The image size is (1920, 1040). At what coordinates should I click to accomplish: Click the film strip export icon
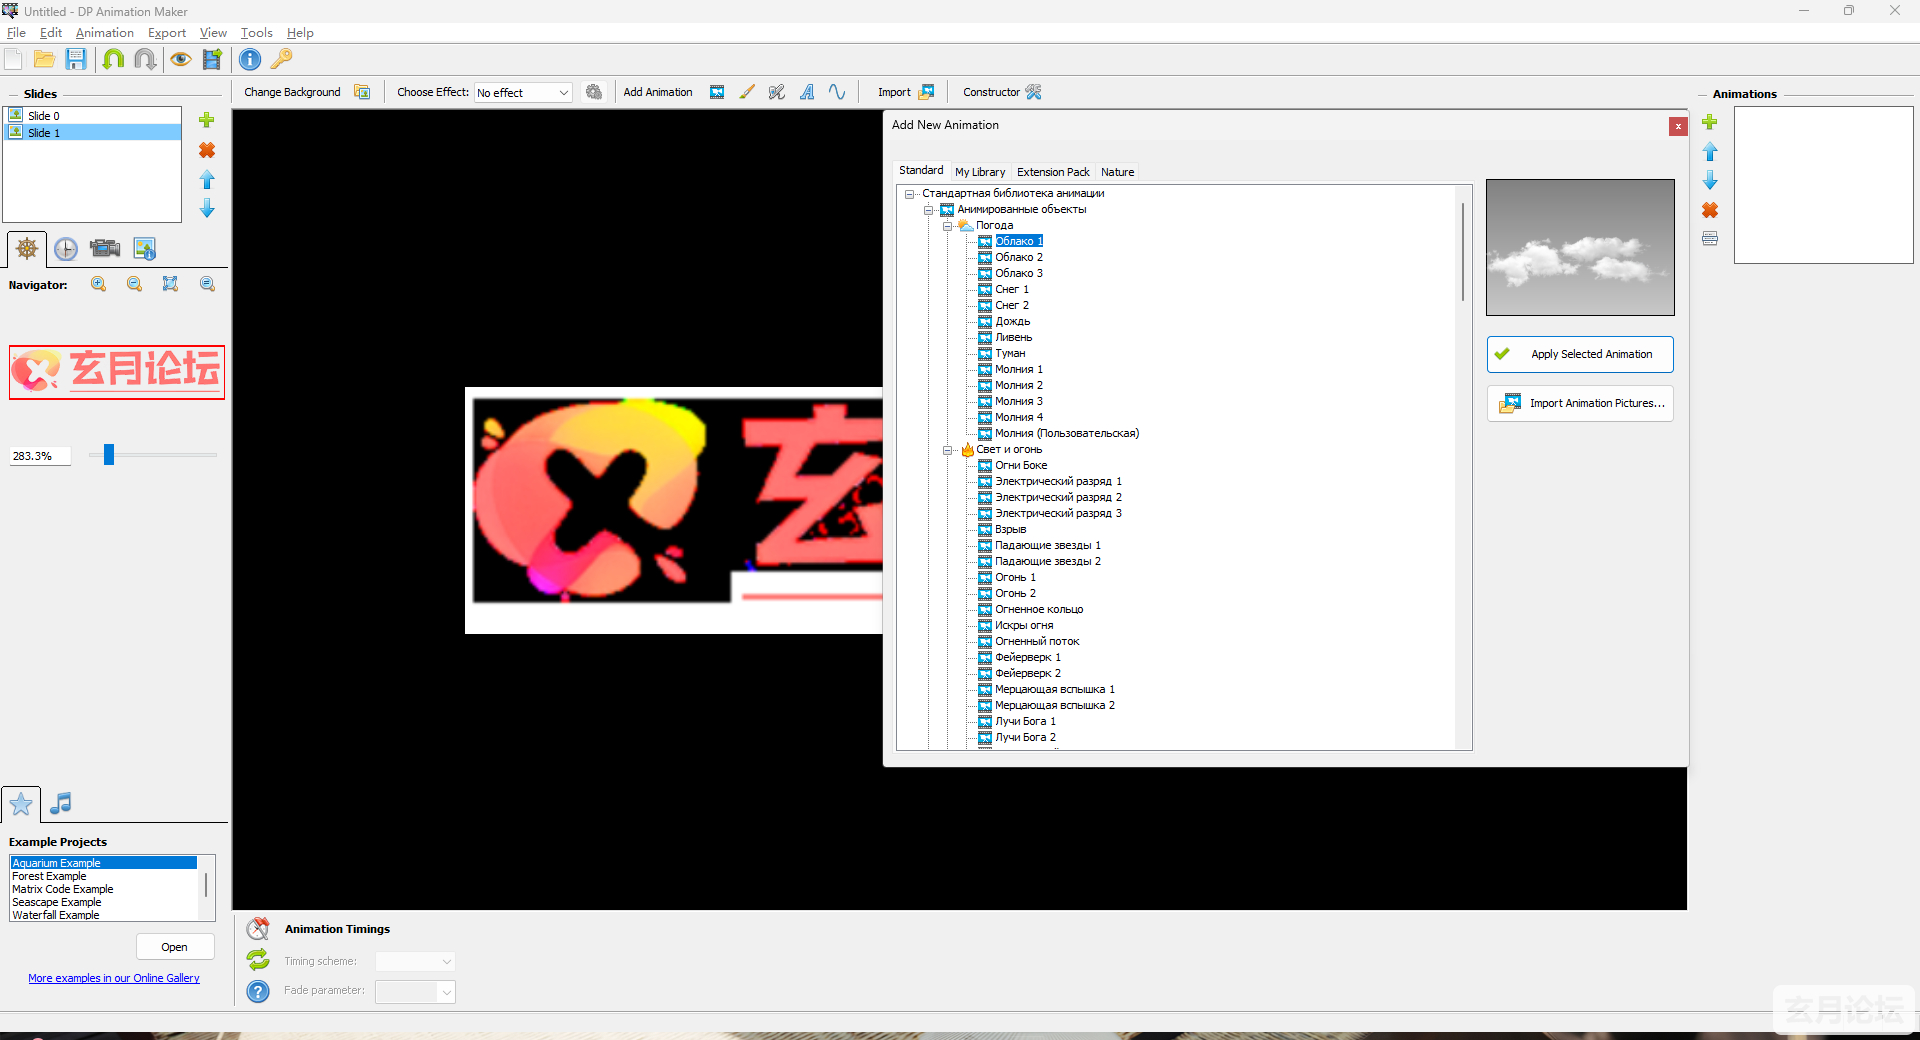[x=212, y=60]
